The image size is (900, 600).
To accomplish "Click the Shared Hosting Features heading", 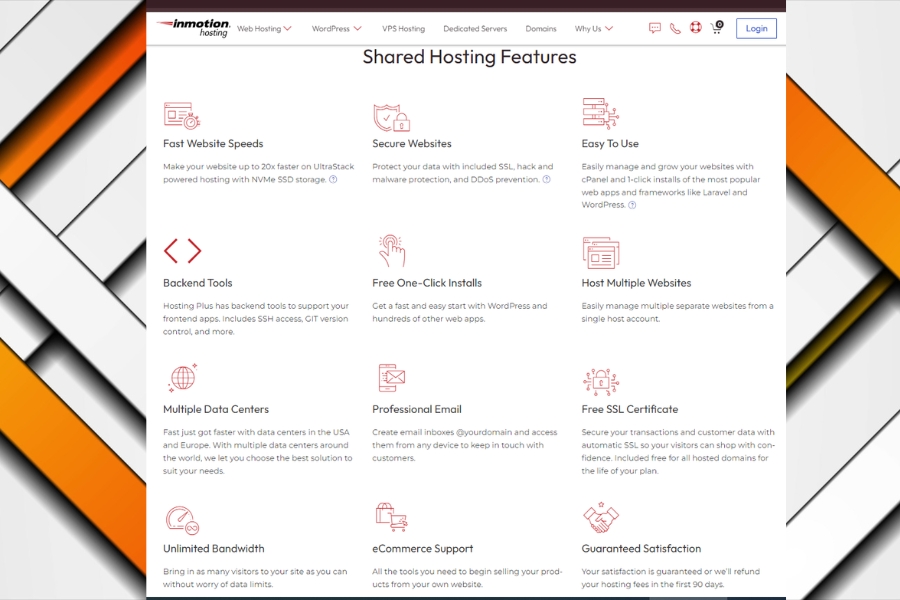I will pos(469,57).
